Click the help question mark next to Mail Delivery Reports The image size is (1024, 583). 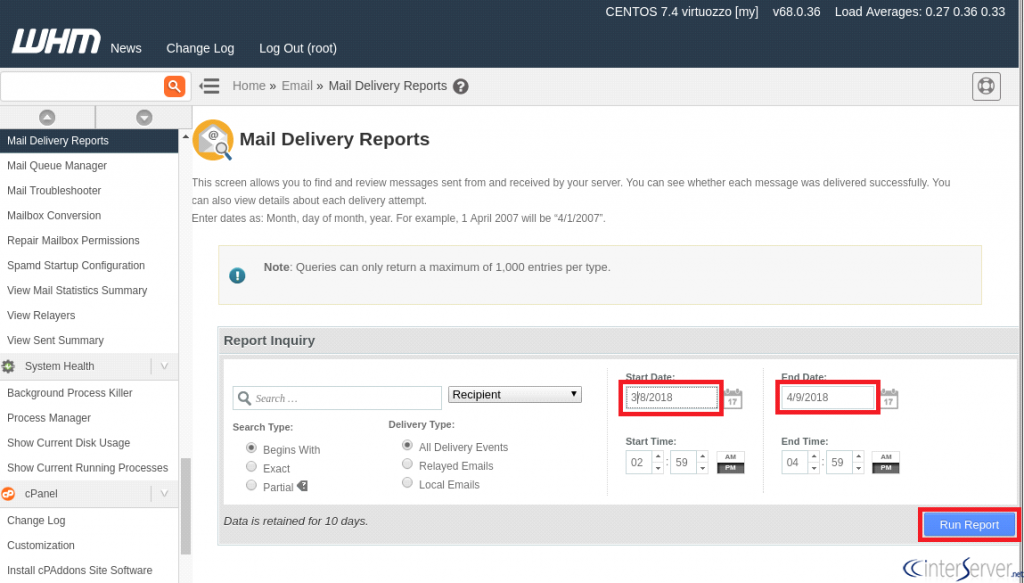tap(460, 86)
